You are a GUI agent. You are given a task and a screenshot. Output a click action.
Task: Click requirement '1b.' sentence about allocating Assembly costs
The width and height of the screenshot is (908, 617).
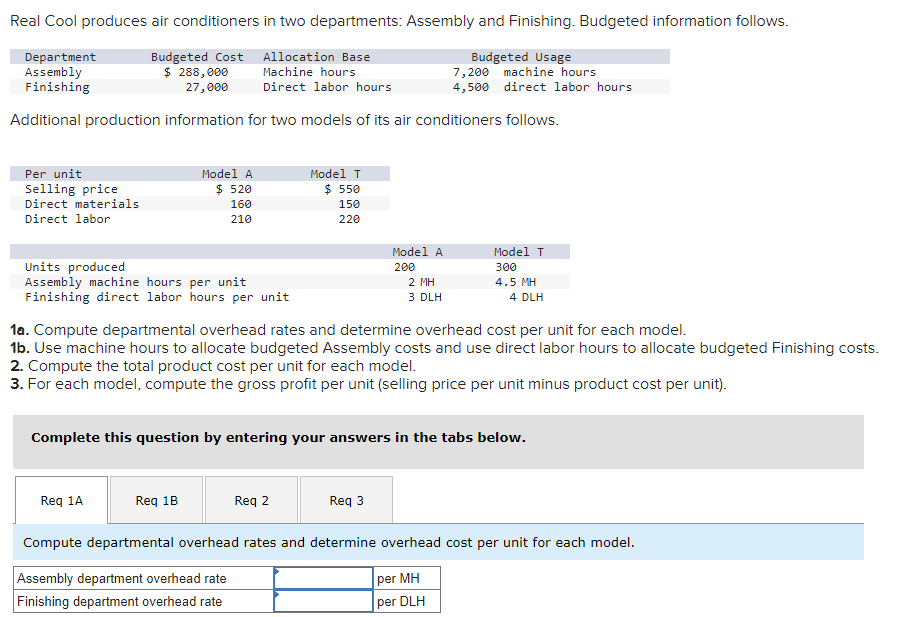click(444, 348)
